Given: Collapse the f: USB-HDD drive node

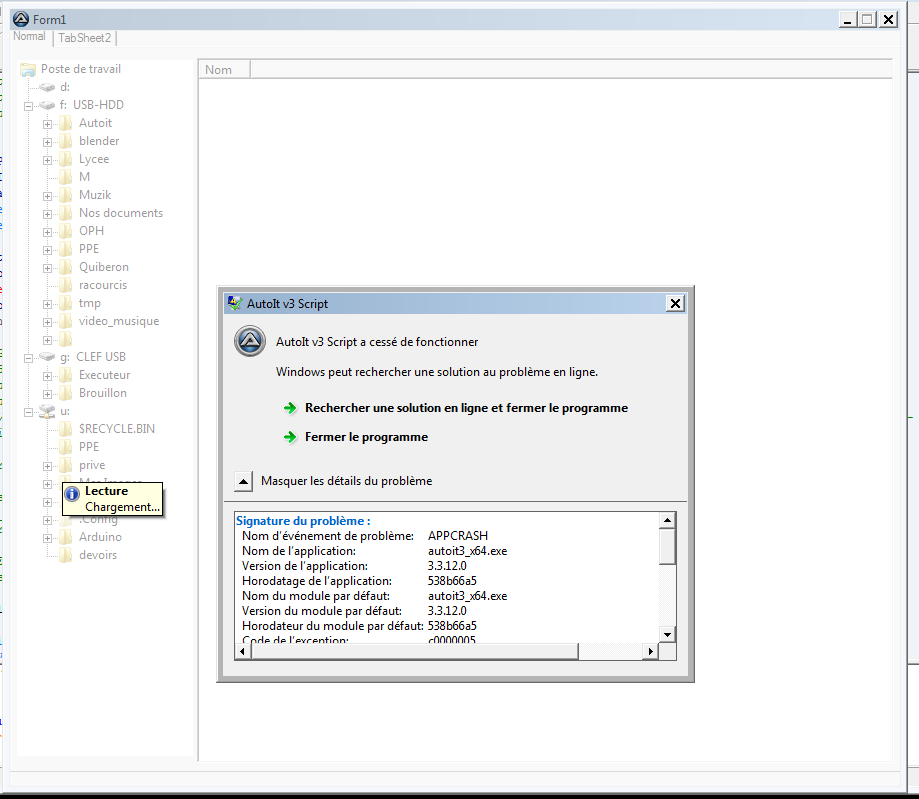Looking at the screenshot, I should pos(29,105).
